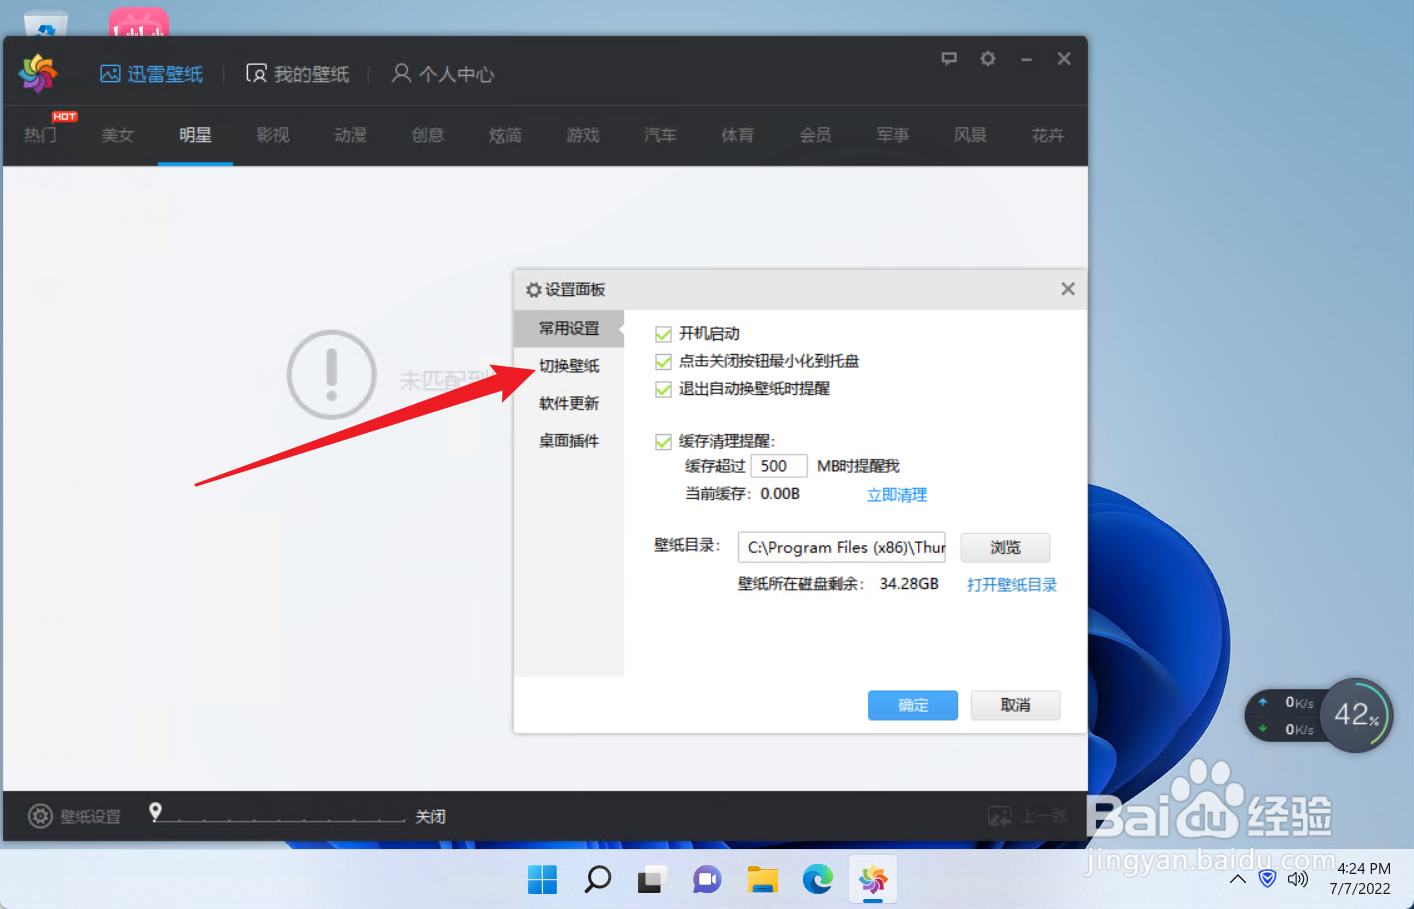Open the clock showing 4:24 PM
1414x909 pixels.
click(x=1361, y=878)
